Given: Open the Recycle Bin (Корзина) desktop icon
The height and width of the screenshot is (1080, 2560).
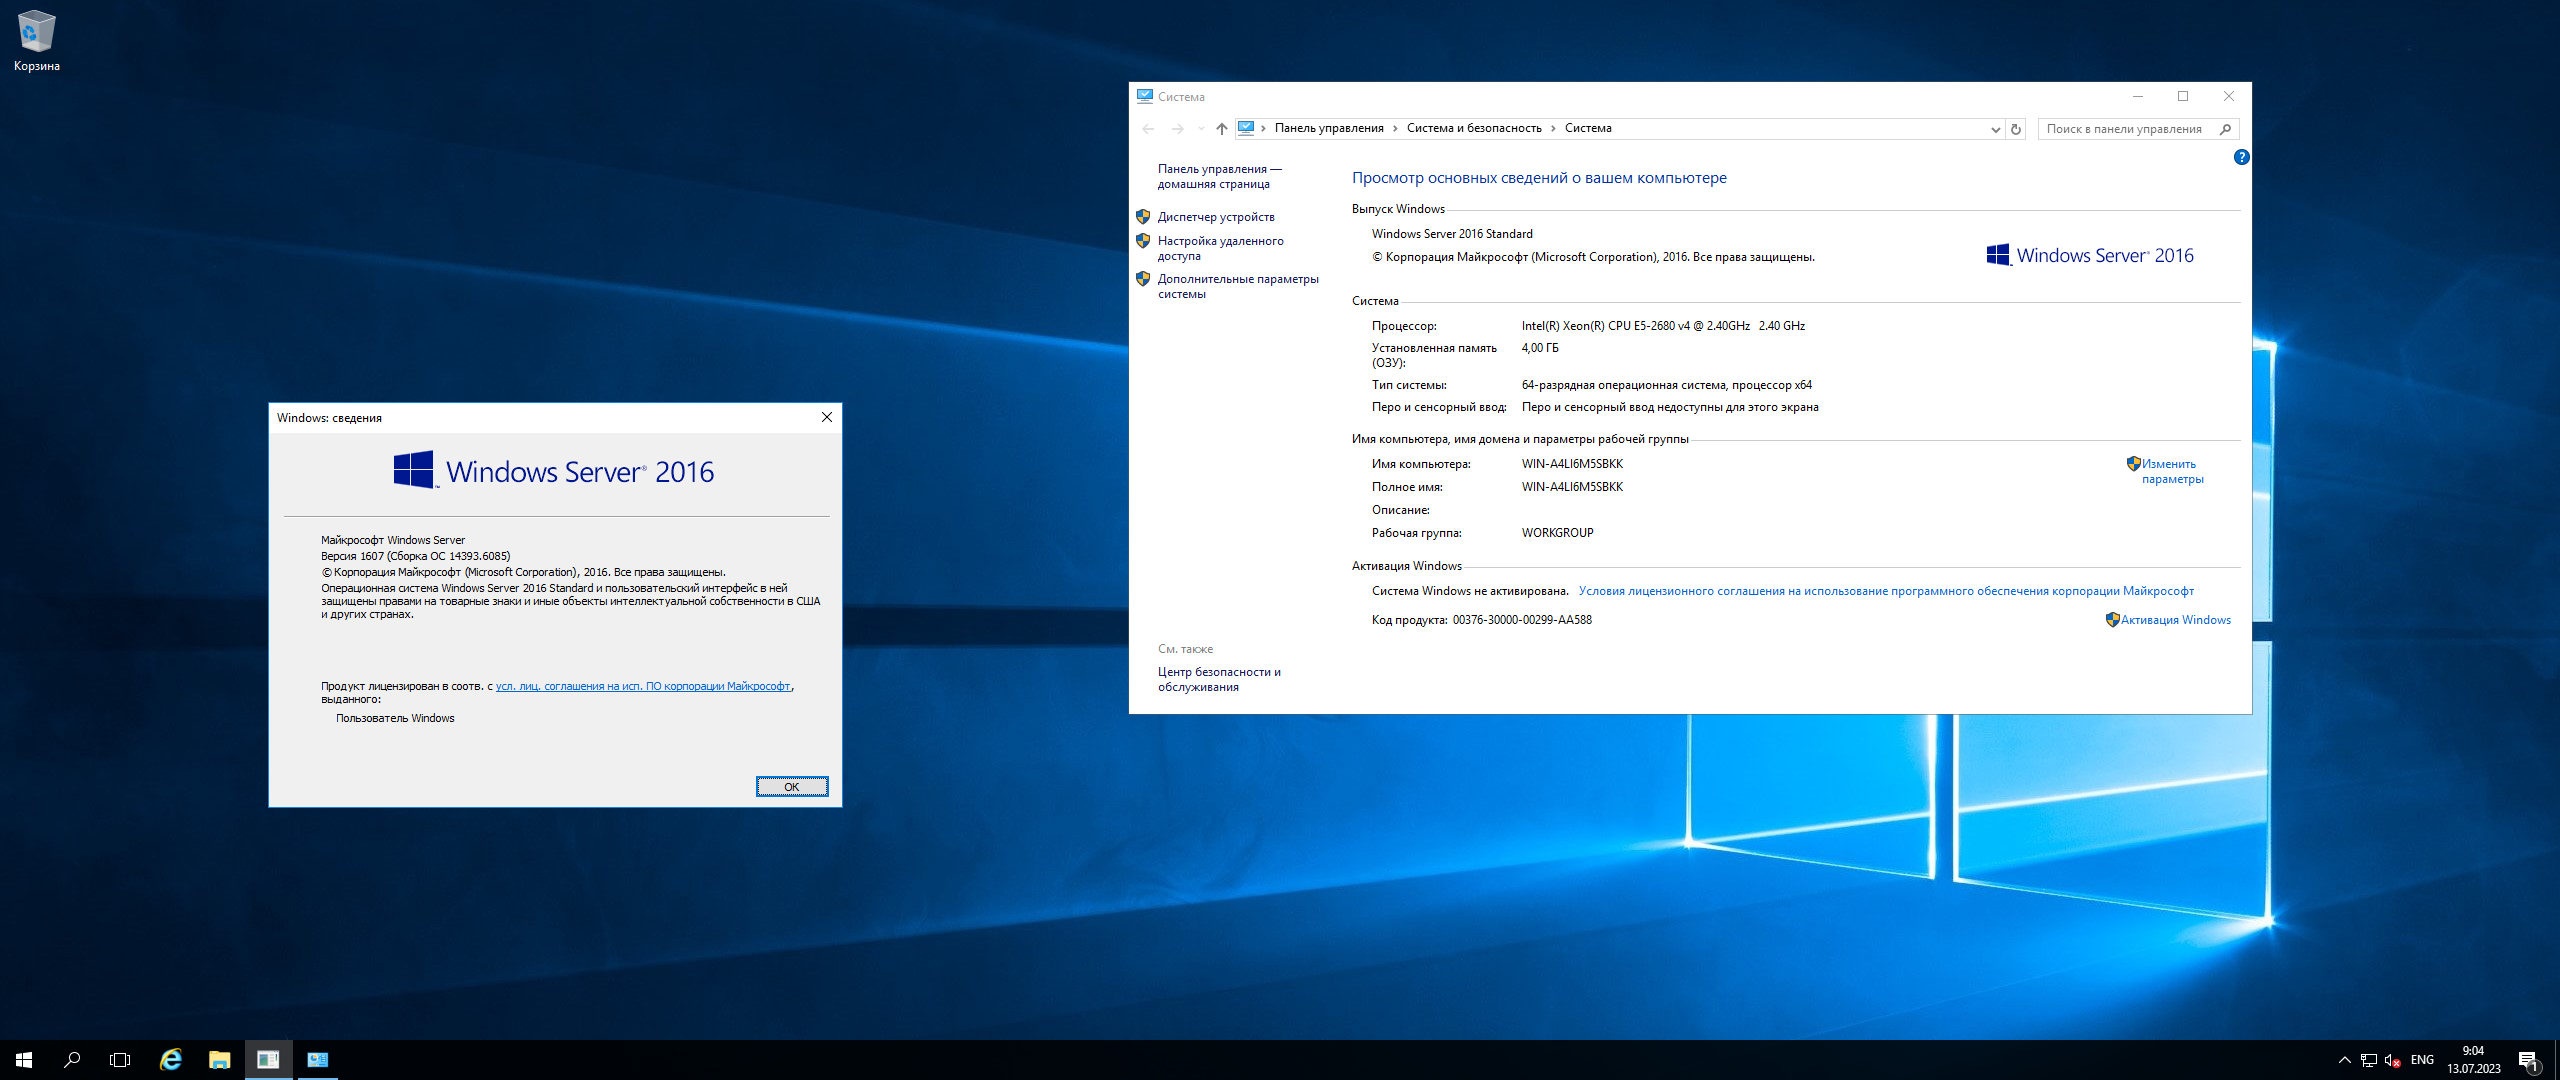Looking at the screenshot, I should click(x=36, y=40).
